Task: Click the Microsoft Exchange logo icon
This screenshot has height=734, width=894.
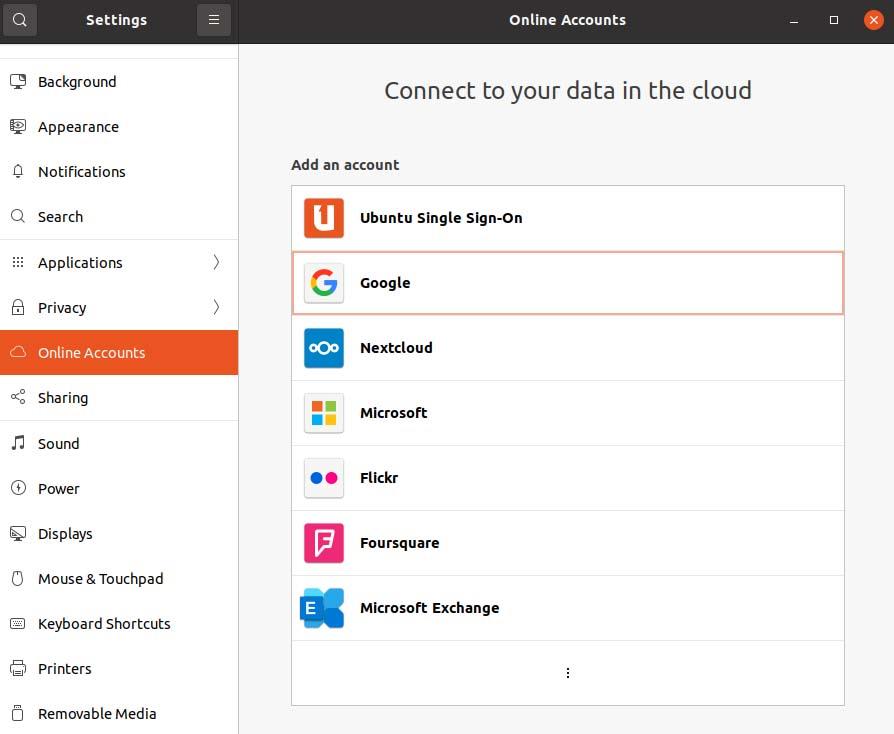Action: (322, 608)
